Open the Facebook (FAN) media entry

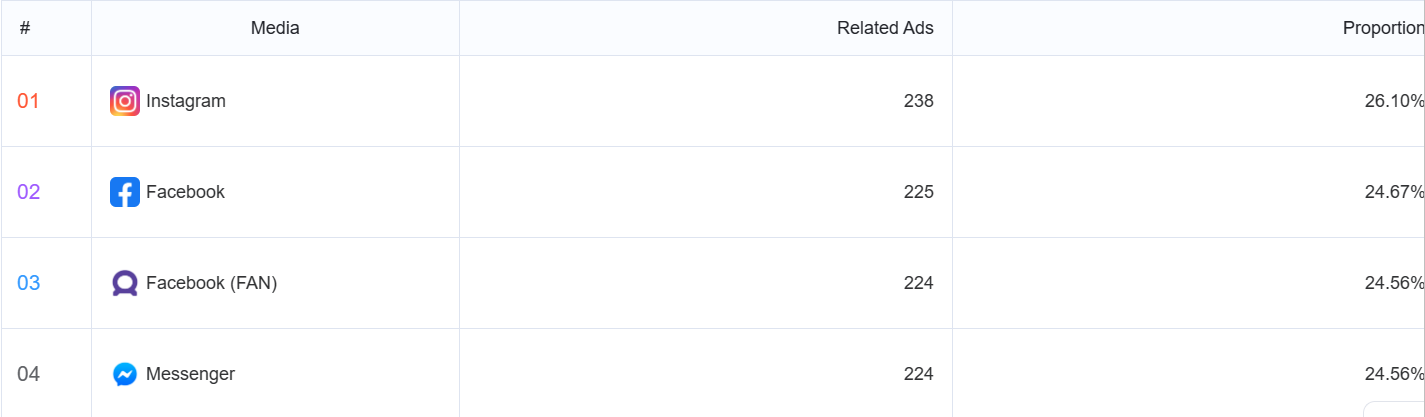[x=211, y=283]
